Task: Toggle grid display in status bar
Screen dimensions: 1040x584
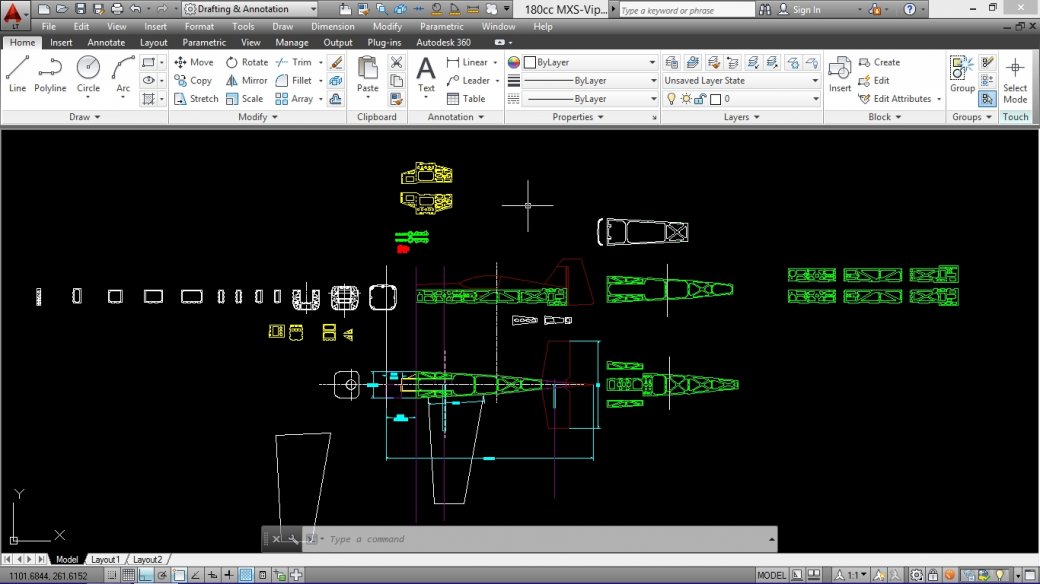Action: [129, 575]
